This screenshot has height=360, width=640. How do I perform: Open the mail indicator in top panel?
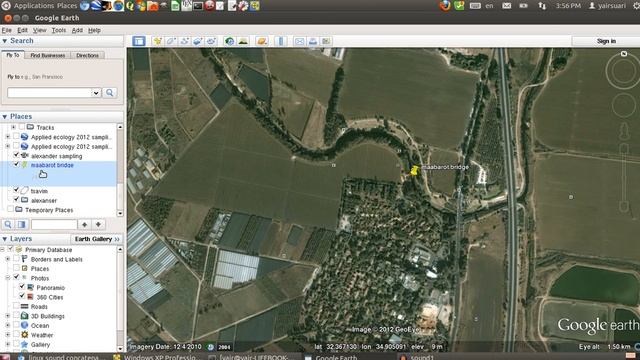click(507, 6)
